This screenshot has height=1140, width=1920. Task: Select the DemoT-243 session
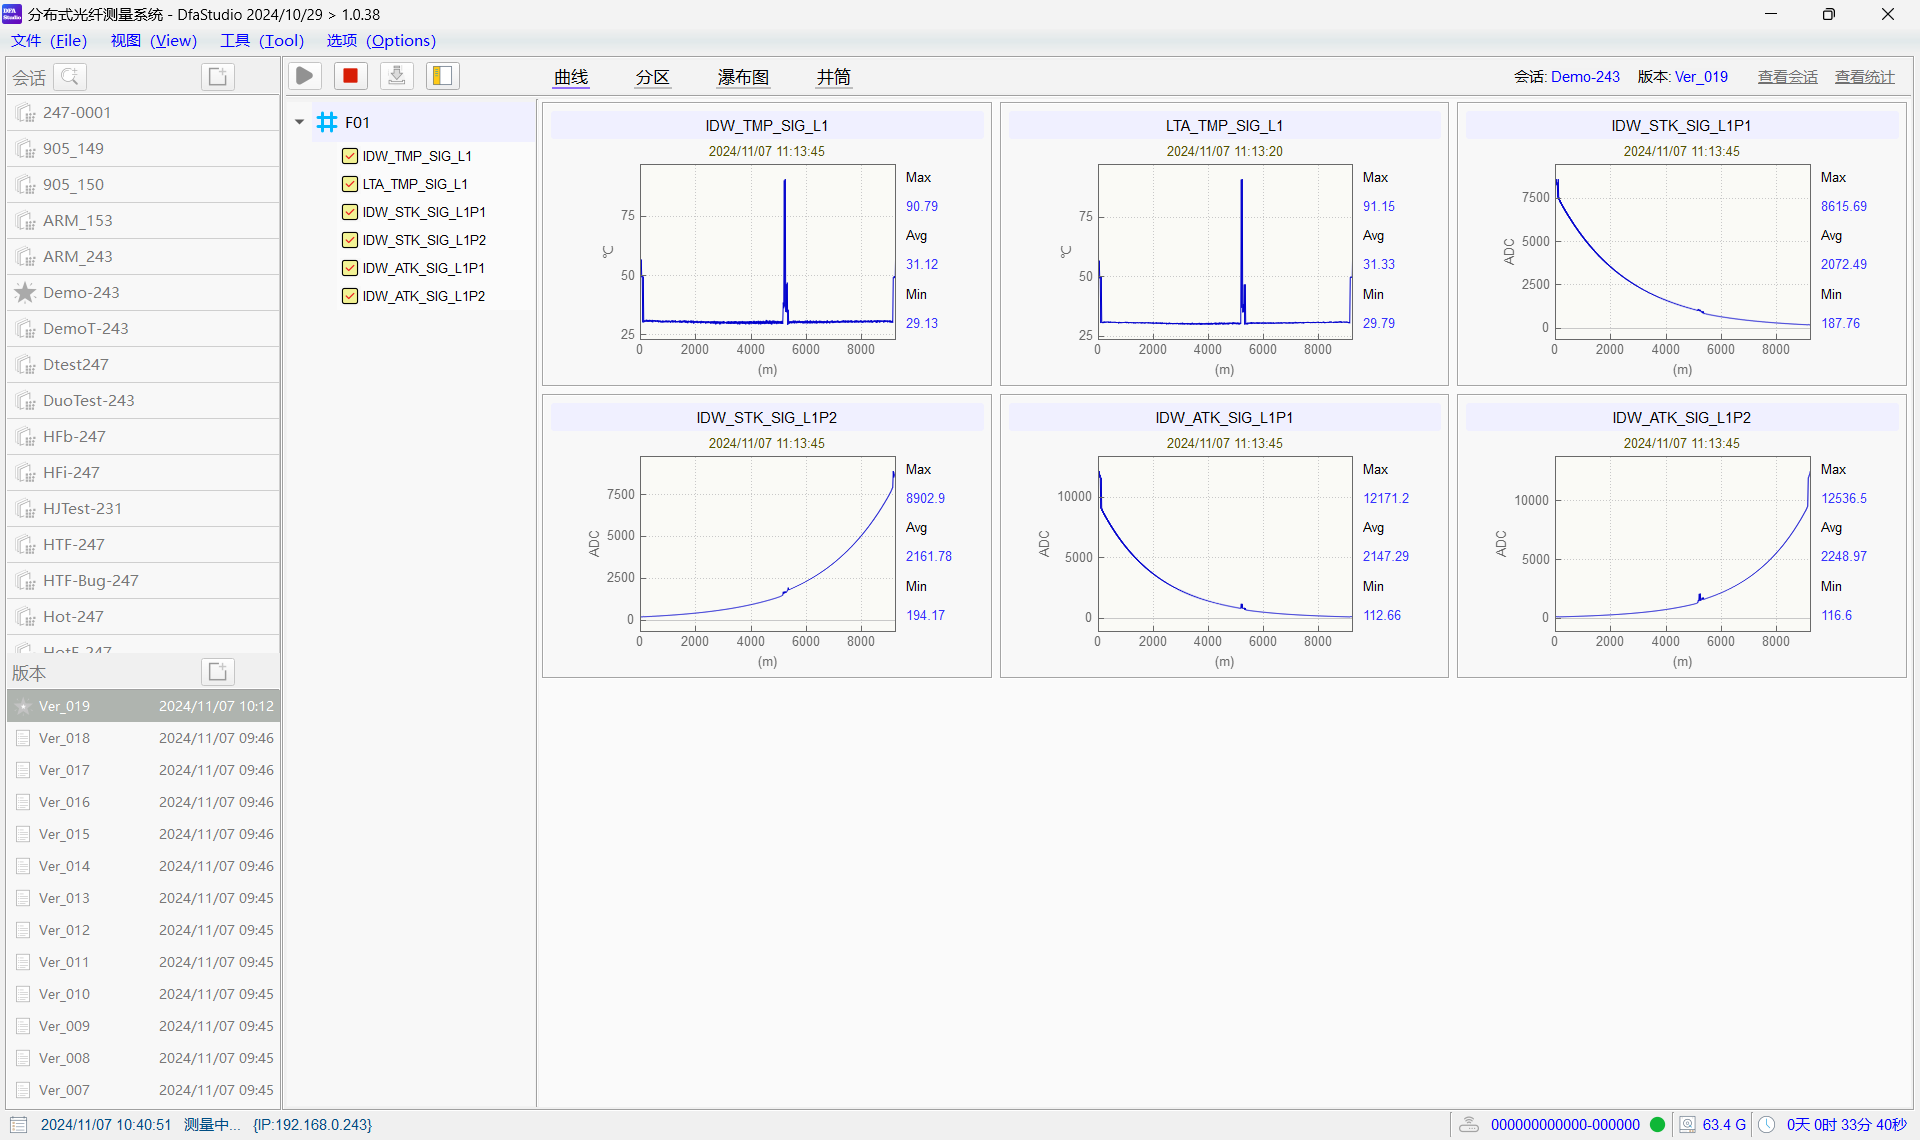(143, 329)
